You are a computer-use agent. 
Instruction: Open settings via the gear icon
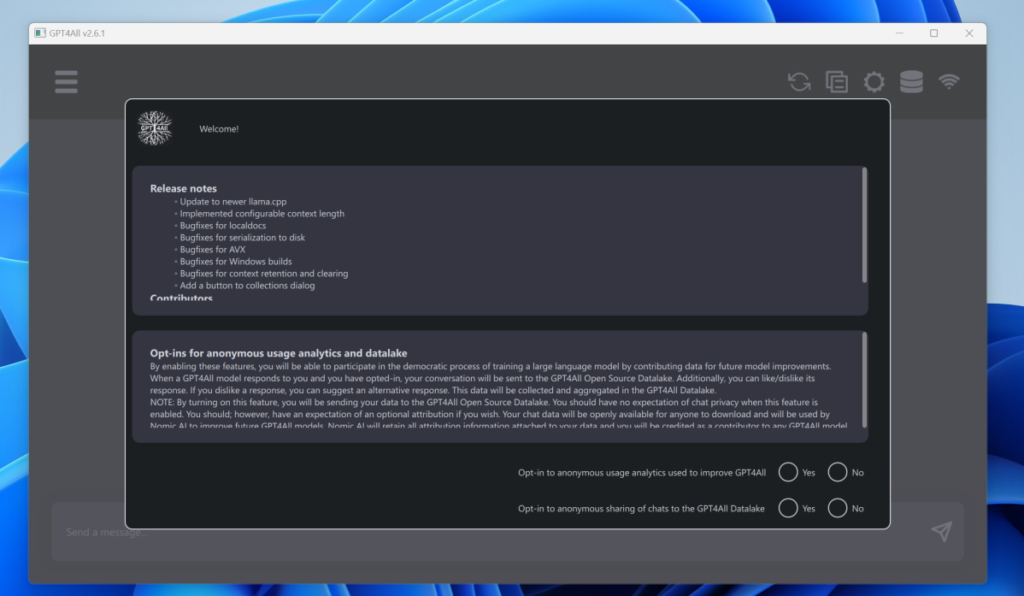pos(874,82)
